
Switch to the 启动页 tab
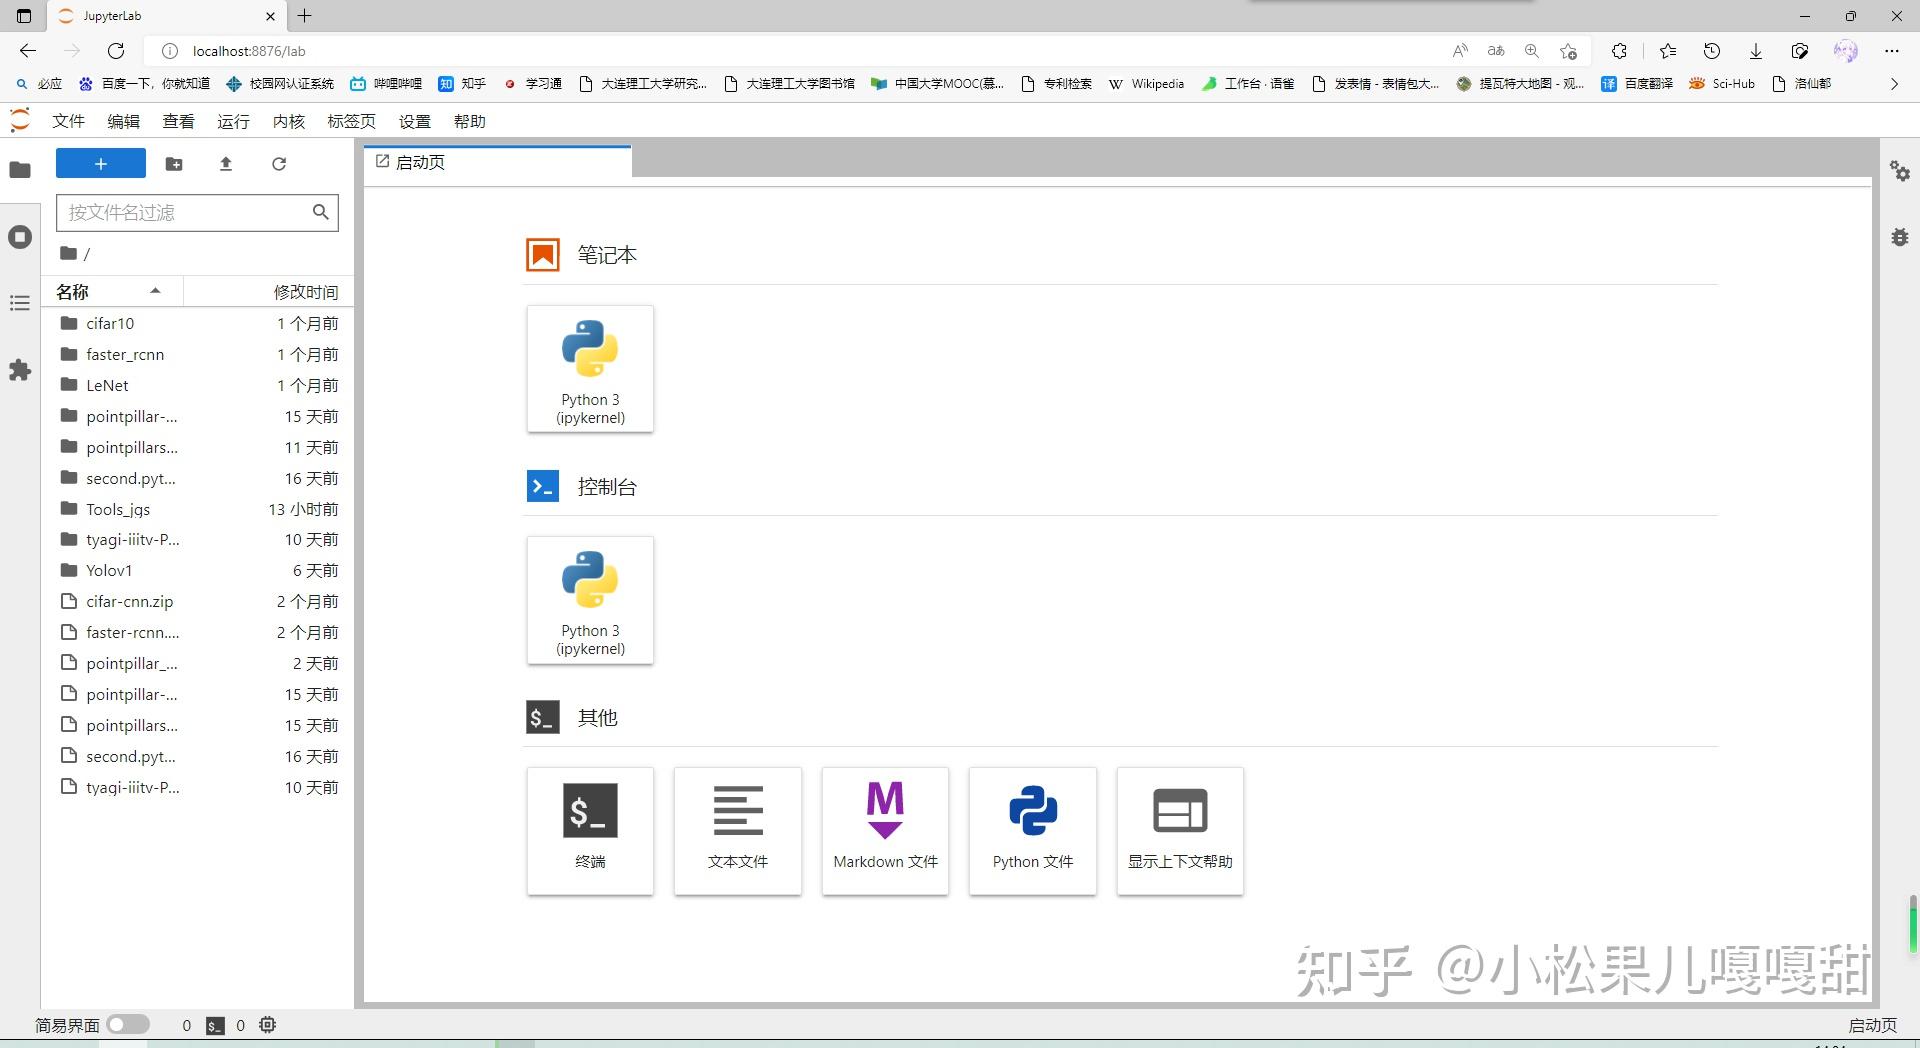pos(419,161)
